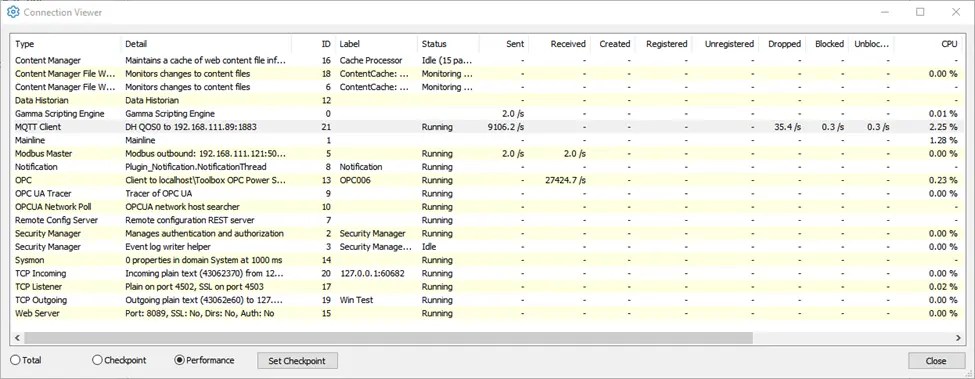Select the Gamma Scripting Engine row
975x379 pixels.
pyautogui.click(x=488, y=114)
